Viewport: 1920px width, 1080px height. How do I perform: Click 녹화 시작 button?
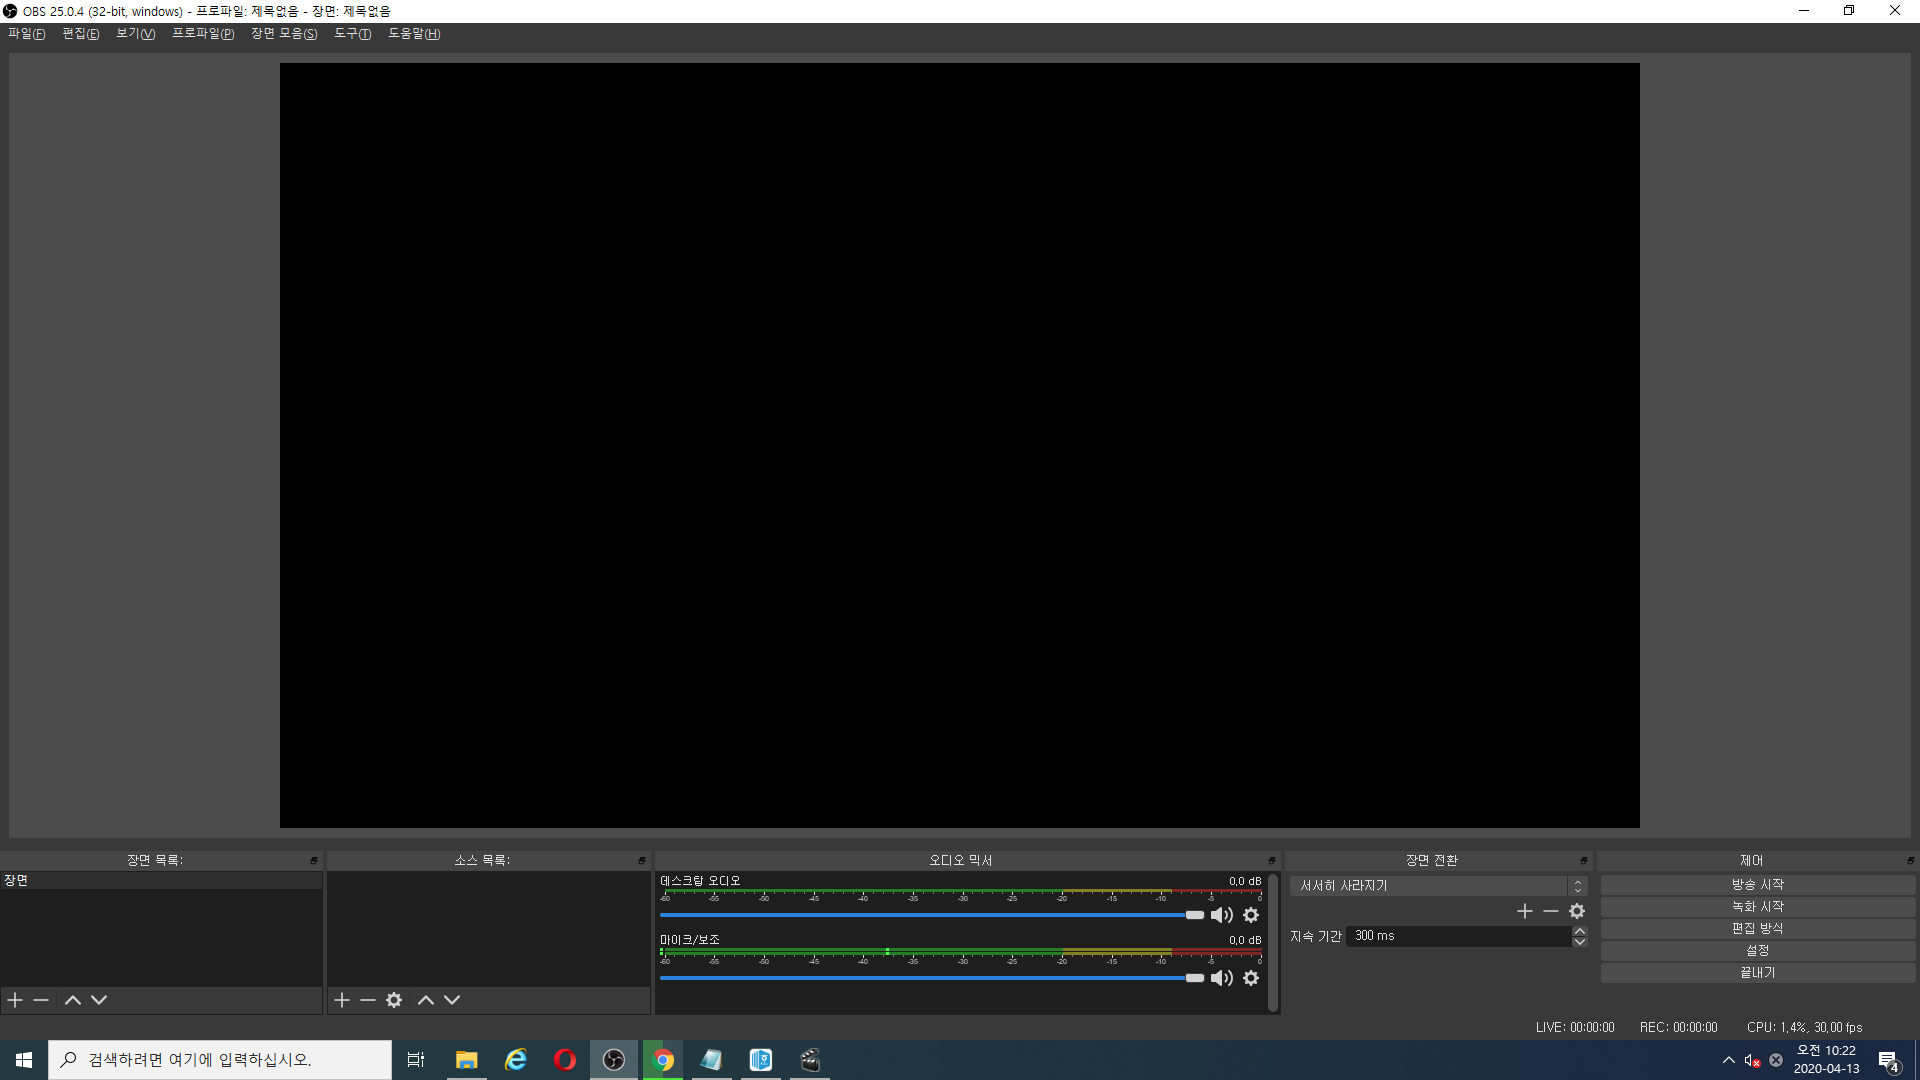click(1757, 907)
